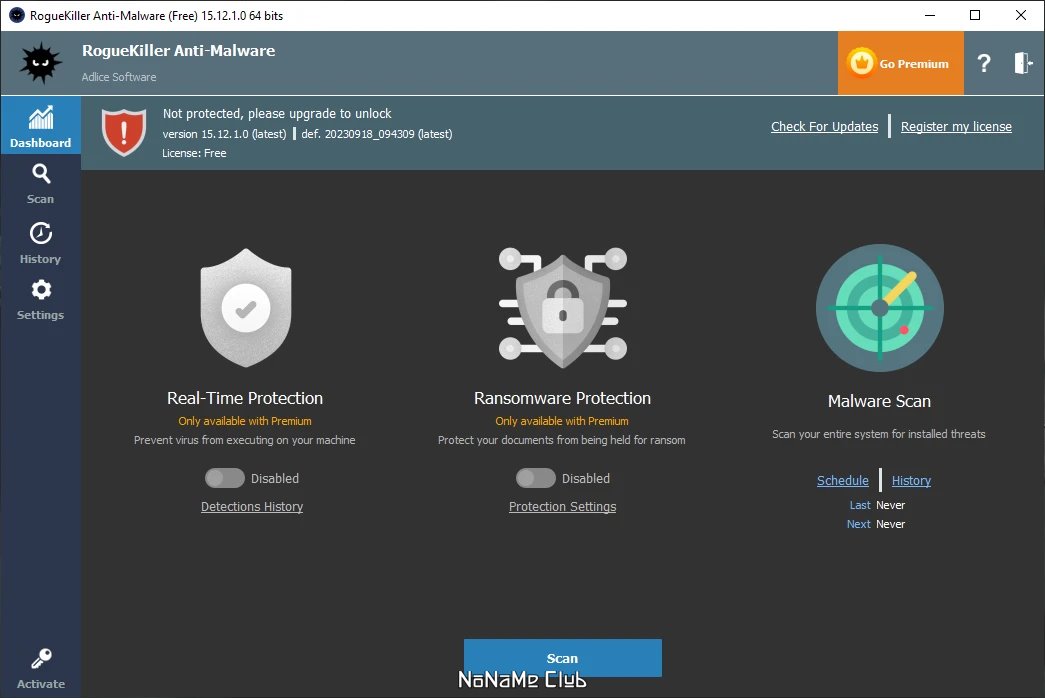The height and width of the screenshot is (698, 1045).
Task: Toggle the Real-Time Protection switch
Action: point(225,478)
